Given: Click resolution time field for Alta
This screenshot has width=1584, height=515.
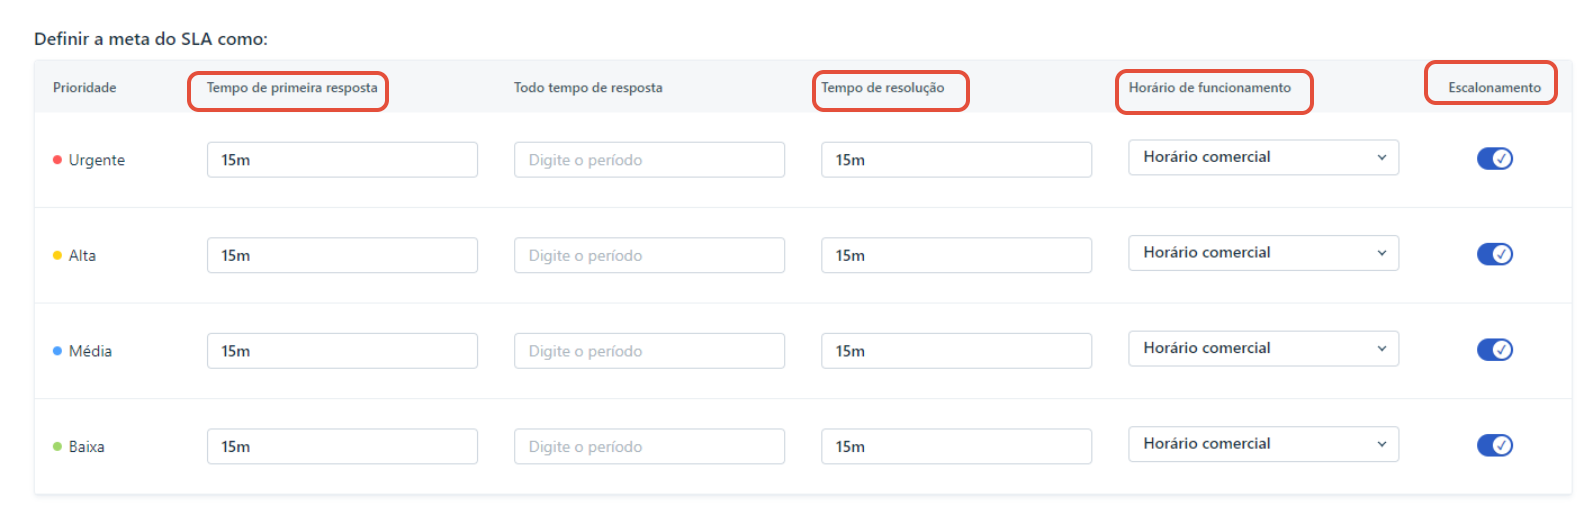Looking at the screenshot, I should click(x=956, y=255).
